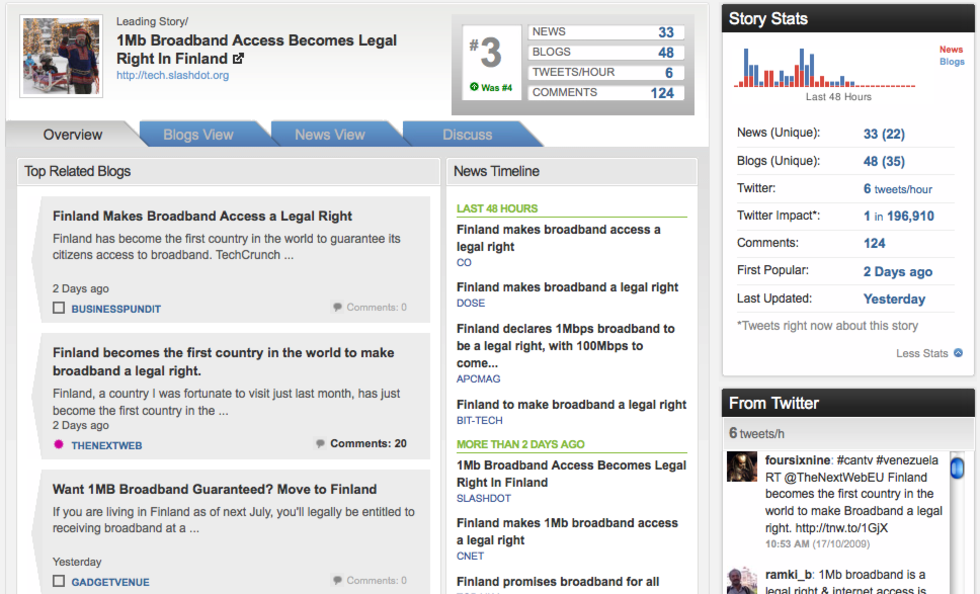Click comment bubble icon in the BUSINESSPUNDIT entry
The height and width of the screenshot is (594, 980).
pos(337,308)
